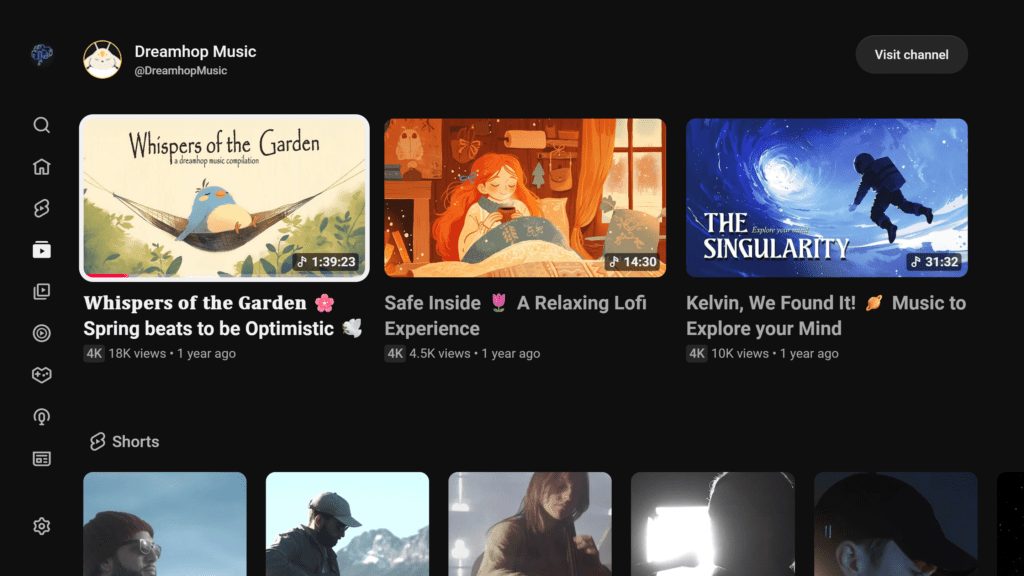Open the account avatar in the sidebar
The image size is (1024, 576).
42,54
